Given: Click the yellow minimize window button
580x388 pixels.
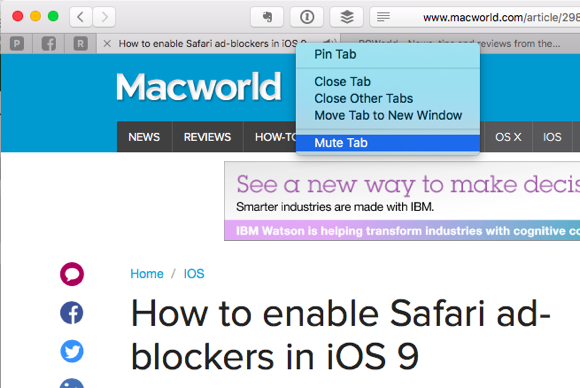Looking at the screenshot, I should tap(36, 16).
